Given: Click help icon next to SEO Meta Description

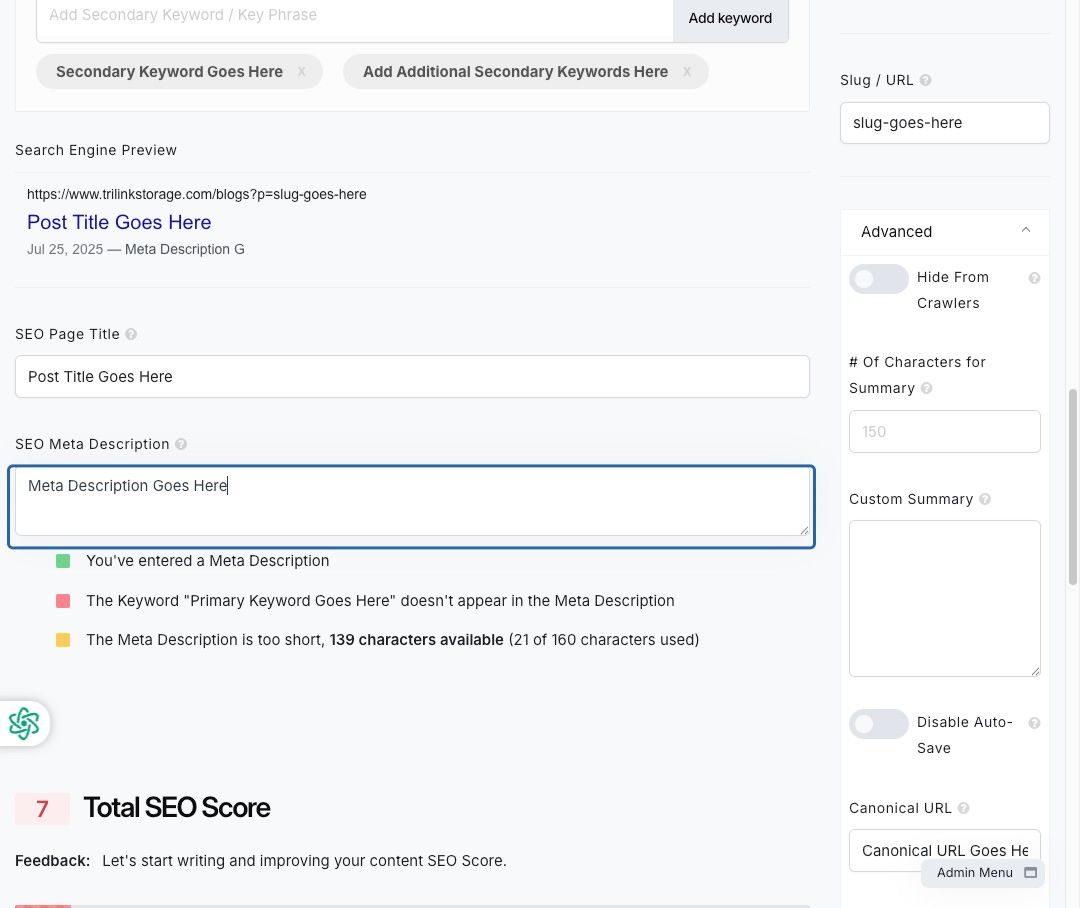Looking at the screenshot, I should pyautogui.click(x=180, y=444).
